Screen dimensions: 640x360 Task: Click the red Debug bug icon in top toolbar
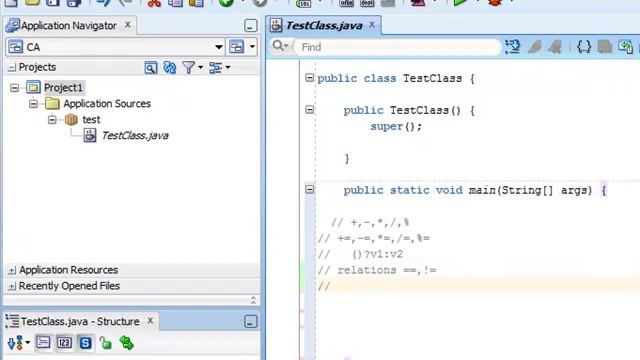495,2
